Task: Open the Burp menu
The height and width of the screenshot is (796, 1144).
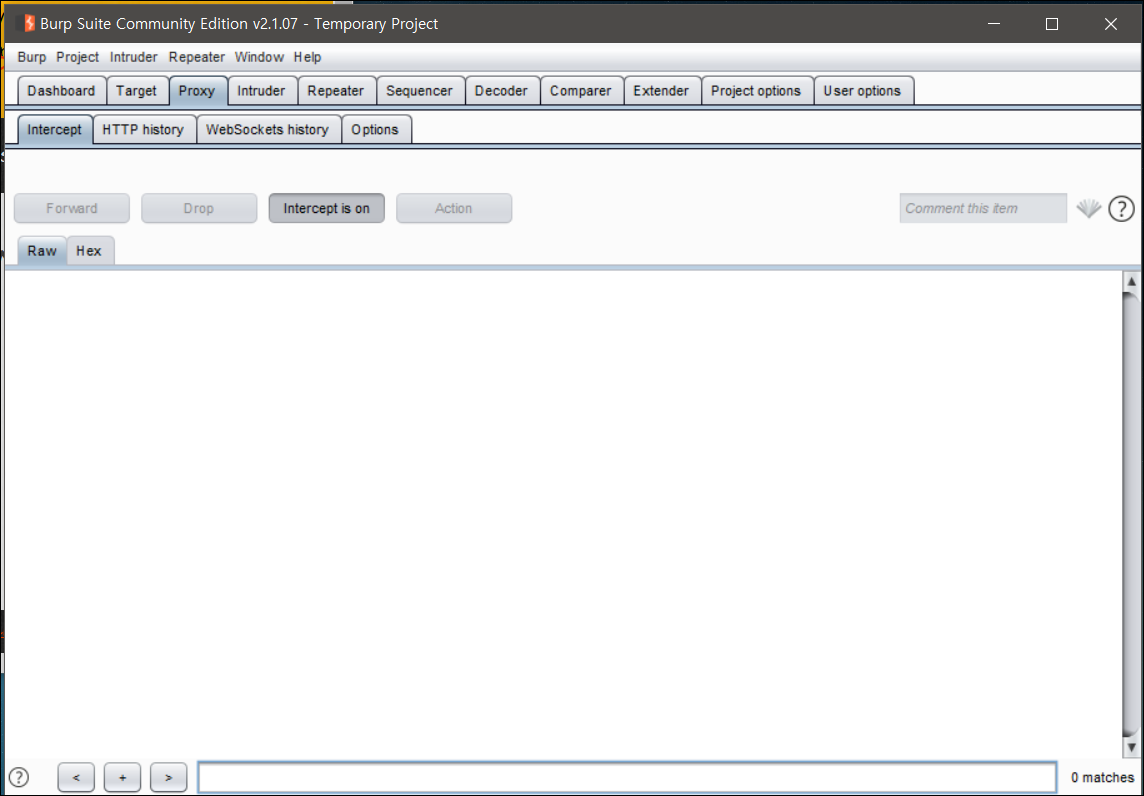Action: tap(31, 57)
